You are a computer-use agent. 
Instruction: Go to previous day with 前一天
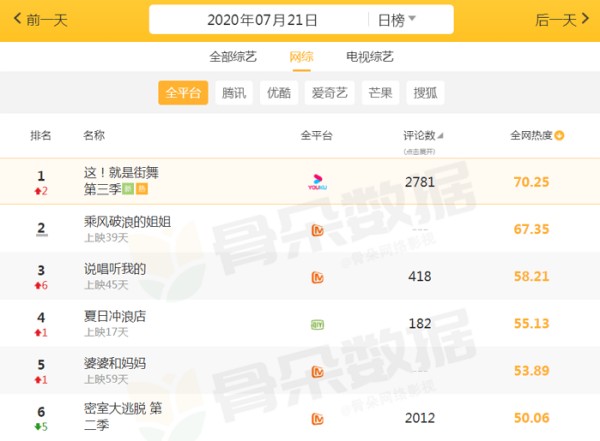point(41,20)
